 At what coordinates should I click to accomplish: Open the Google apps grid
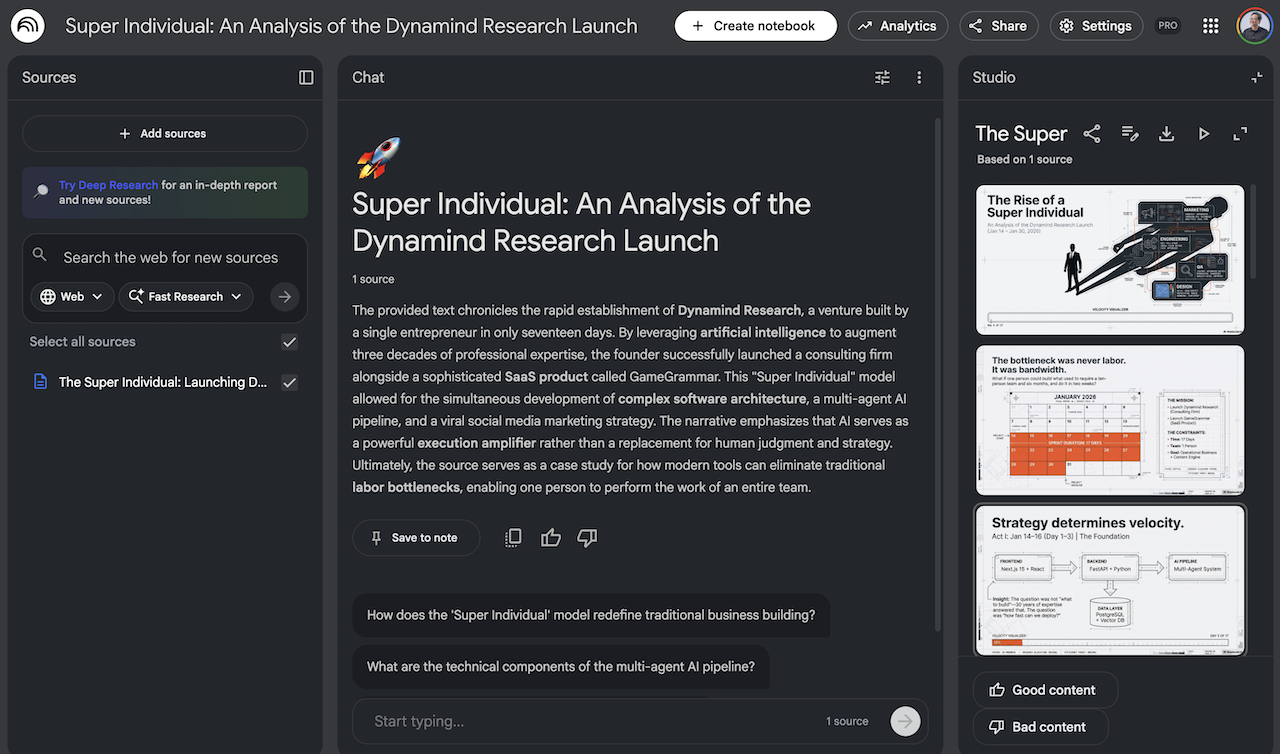1210,25
